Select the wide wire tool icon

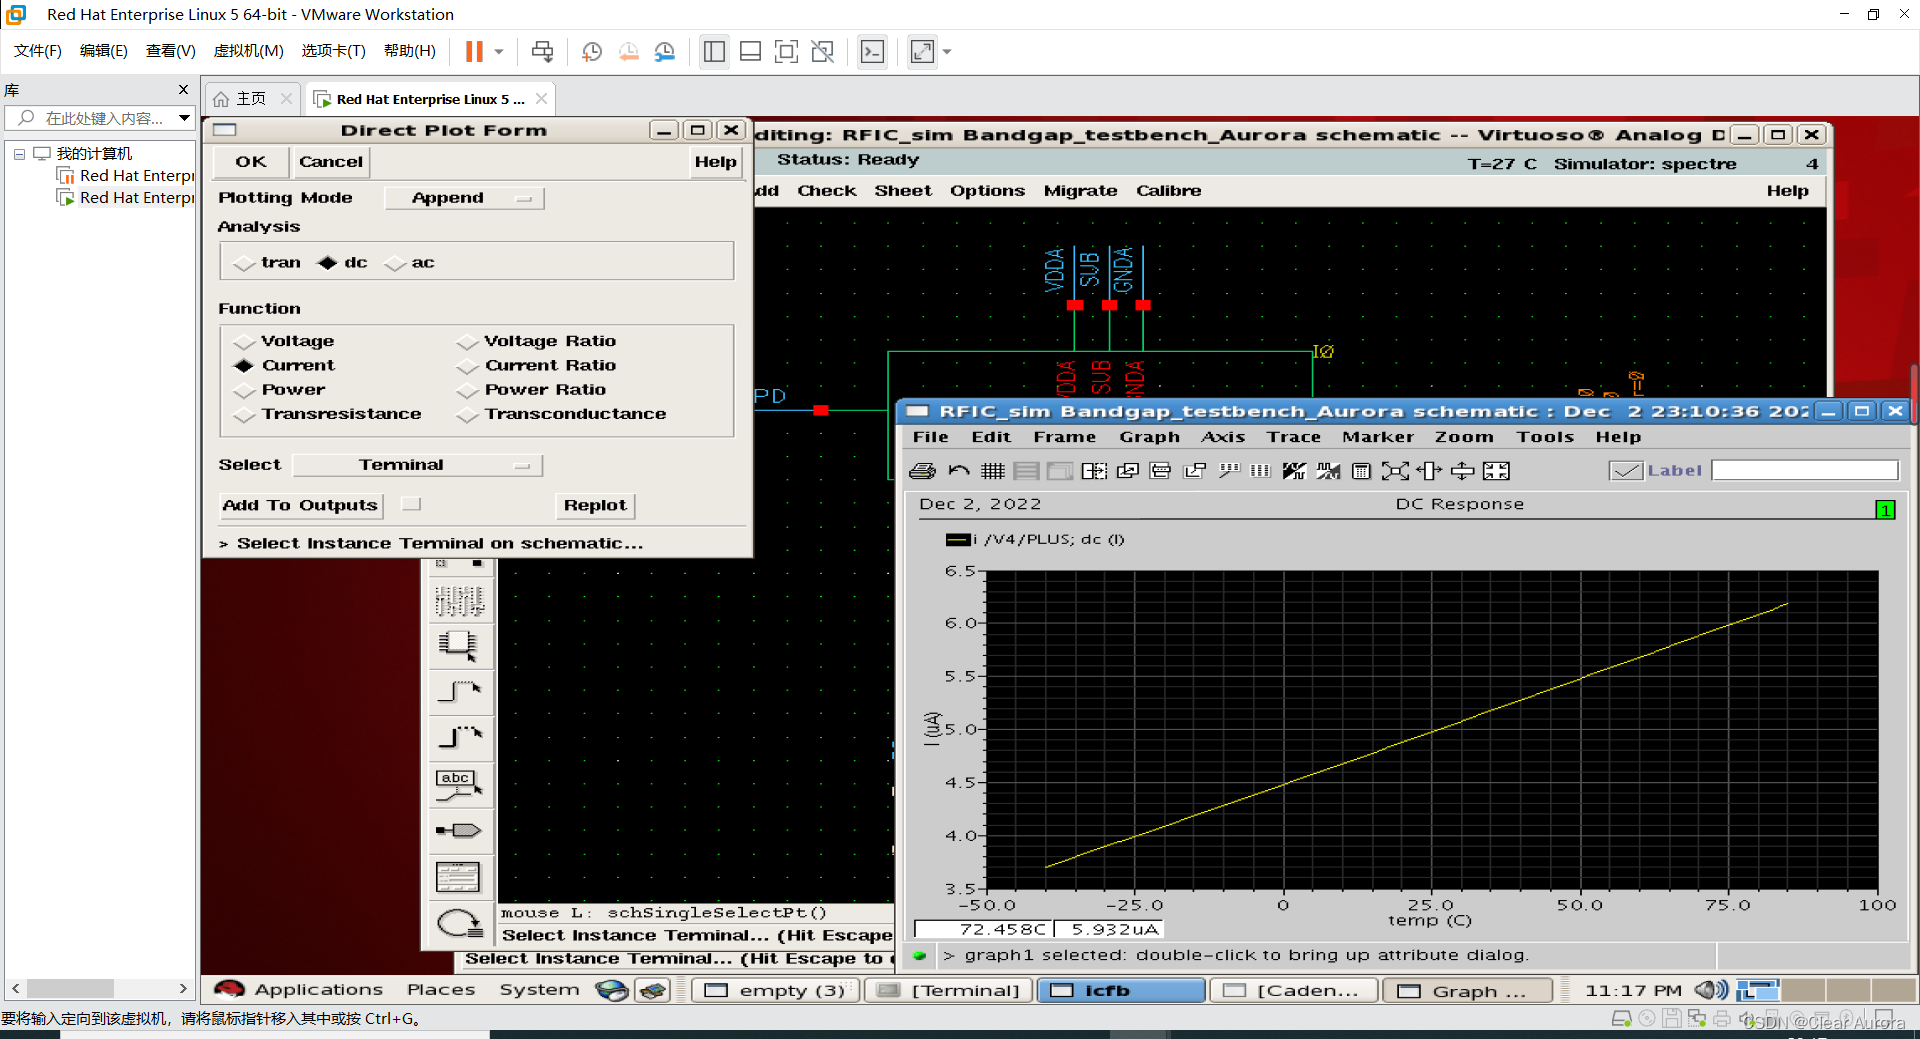click(458, 738)
